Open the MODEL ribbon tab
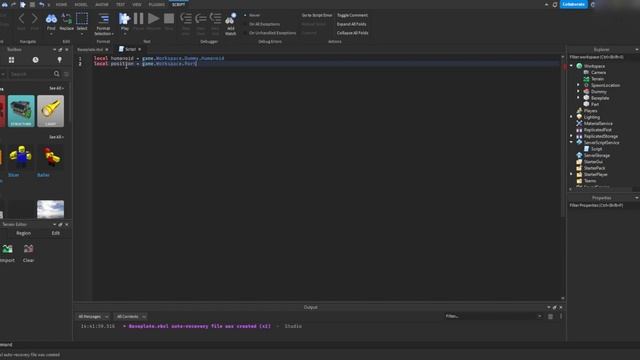 click(81, 4)
